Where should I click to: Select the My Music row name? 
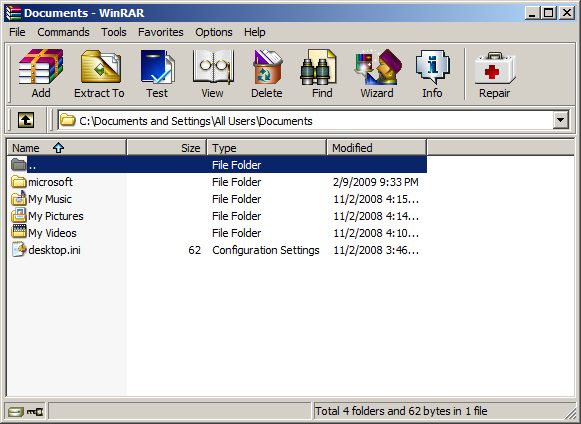50,199
